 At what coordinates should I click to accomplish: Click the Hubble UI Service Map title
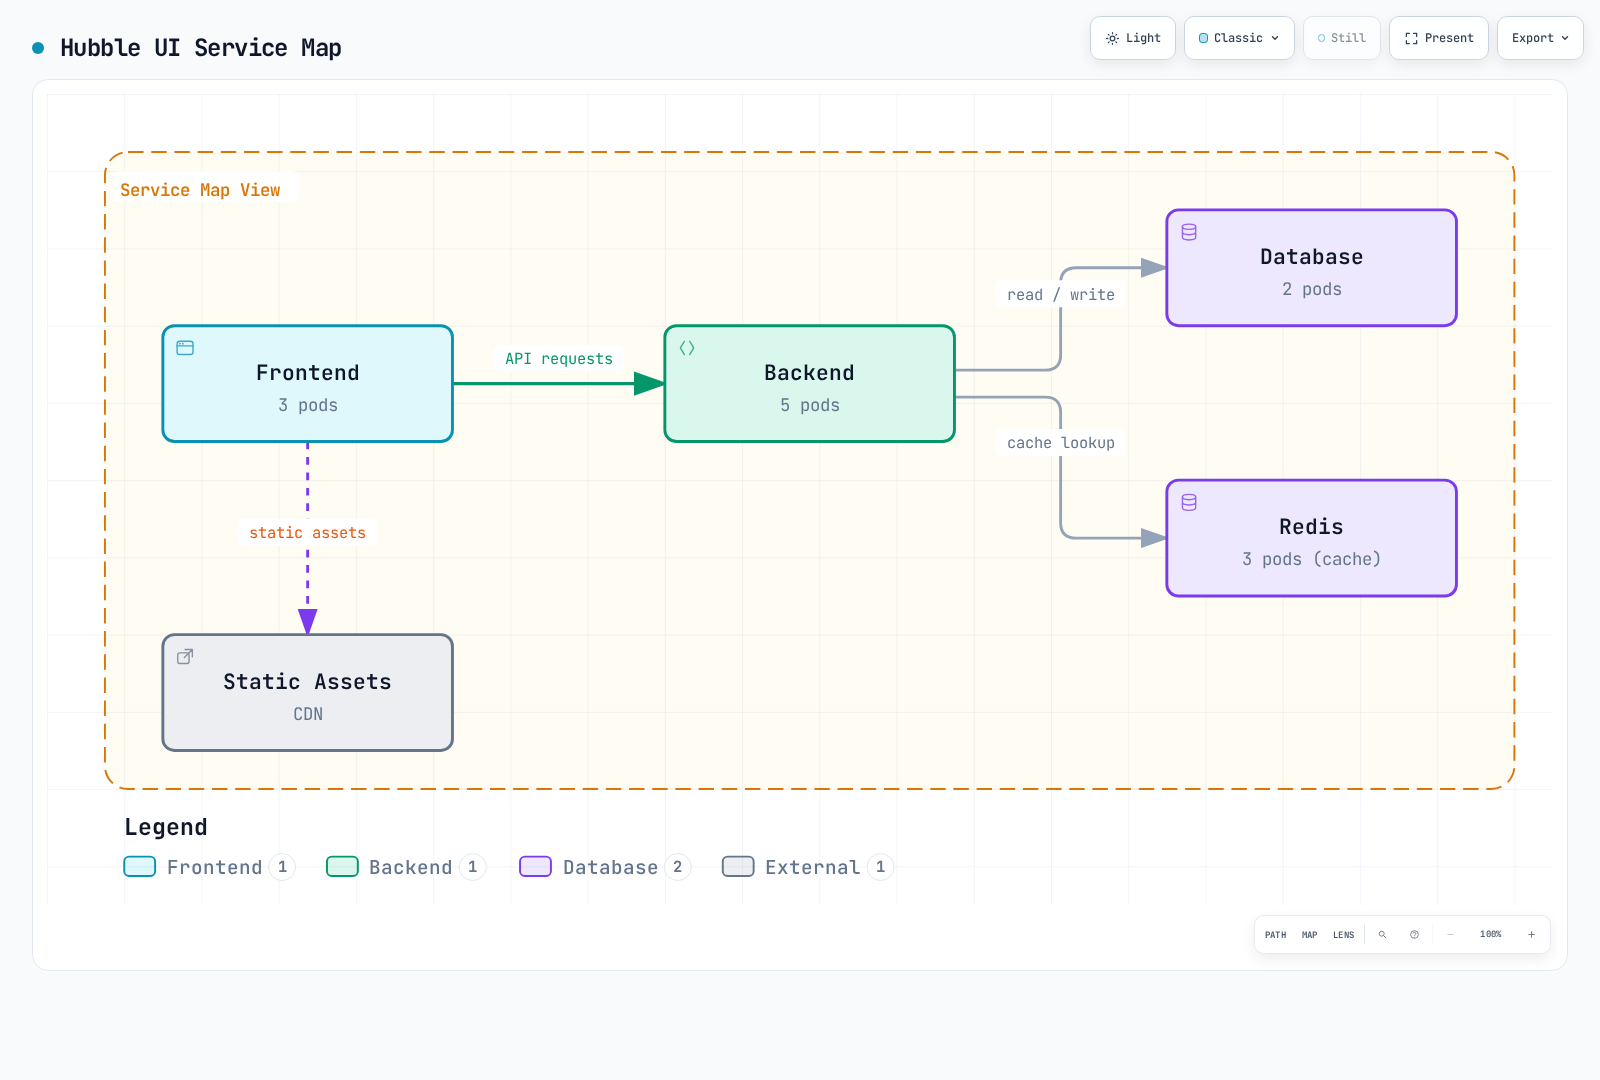point(201,48)
